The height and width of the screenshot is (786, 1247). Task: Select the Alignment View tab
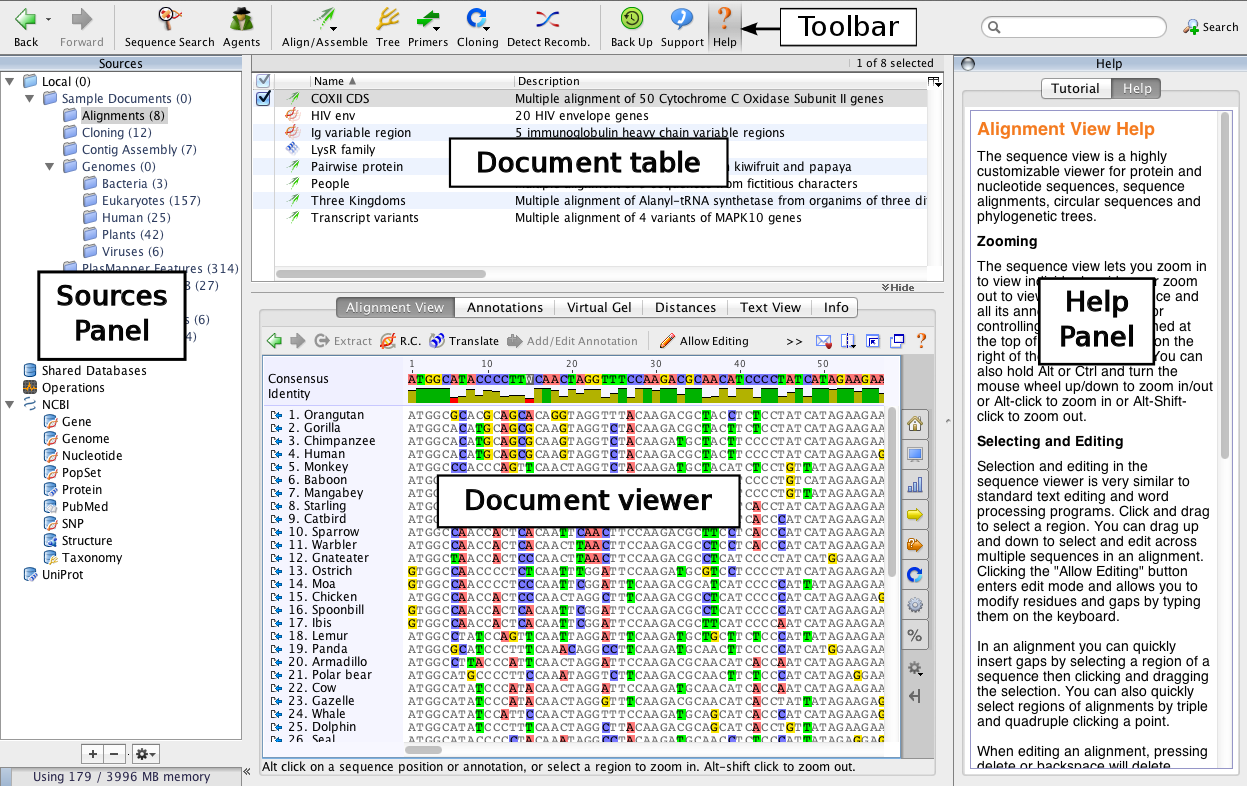(x=395, y=307)
